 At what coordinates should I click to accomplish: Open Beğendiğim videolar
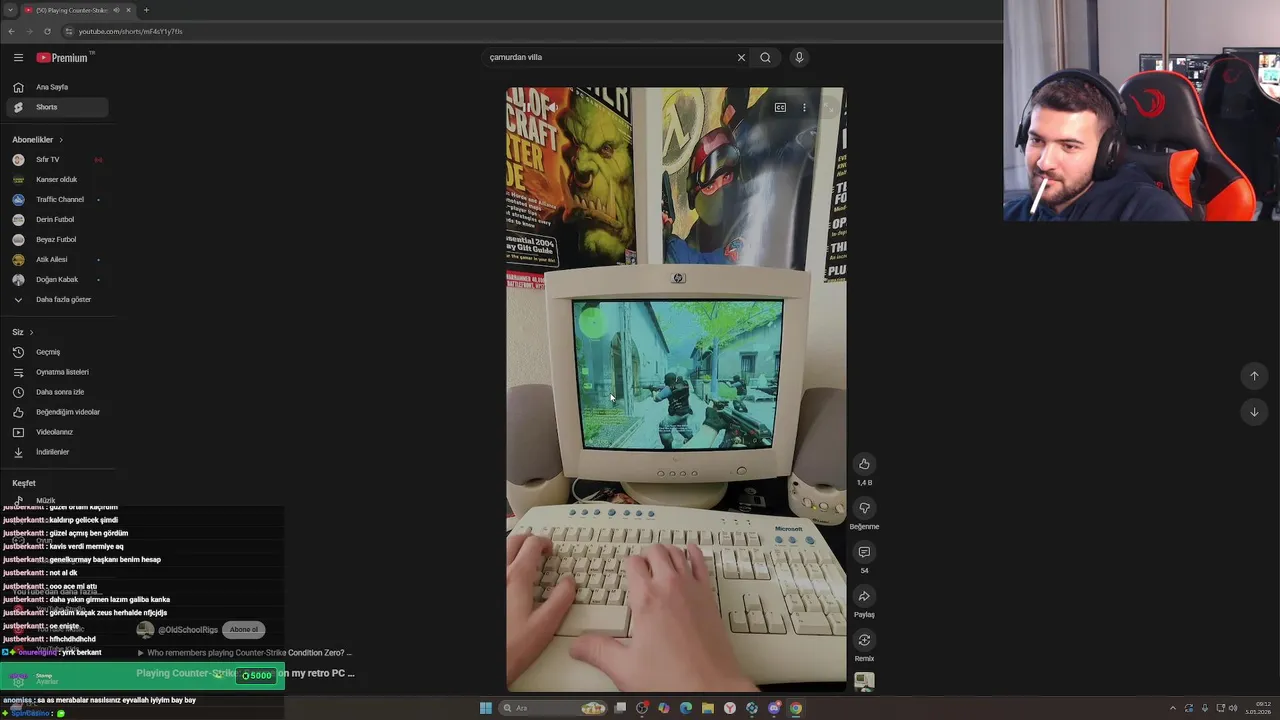pyautogui.click(x=55, y=412)
